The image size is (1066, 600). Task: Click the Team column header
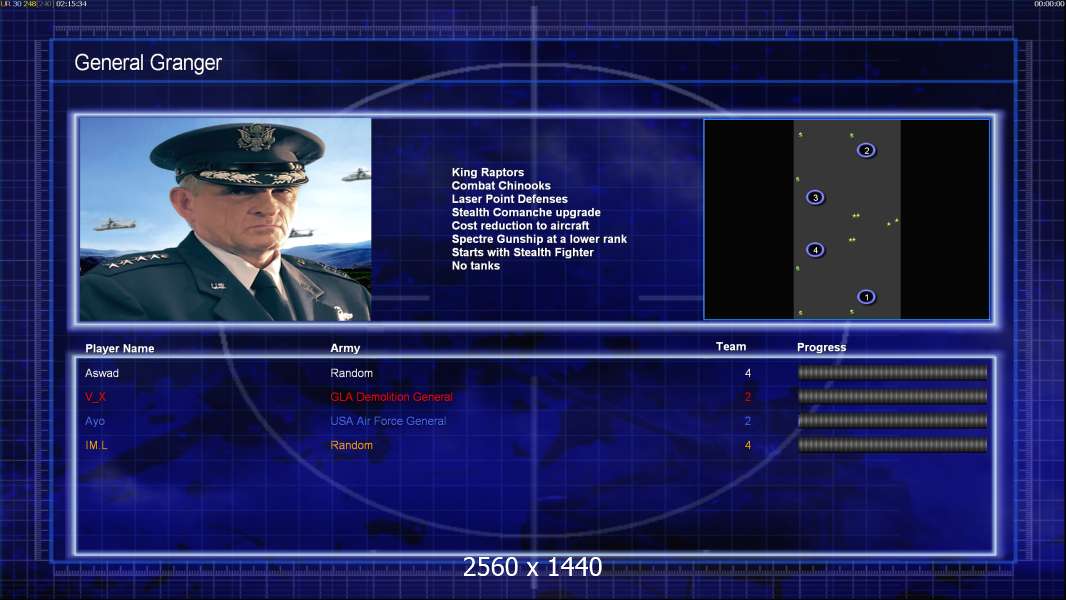coord(731,347)
